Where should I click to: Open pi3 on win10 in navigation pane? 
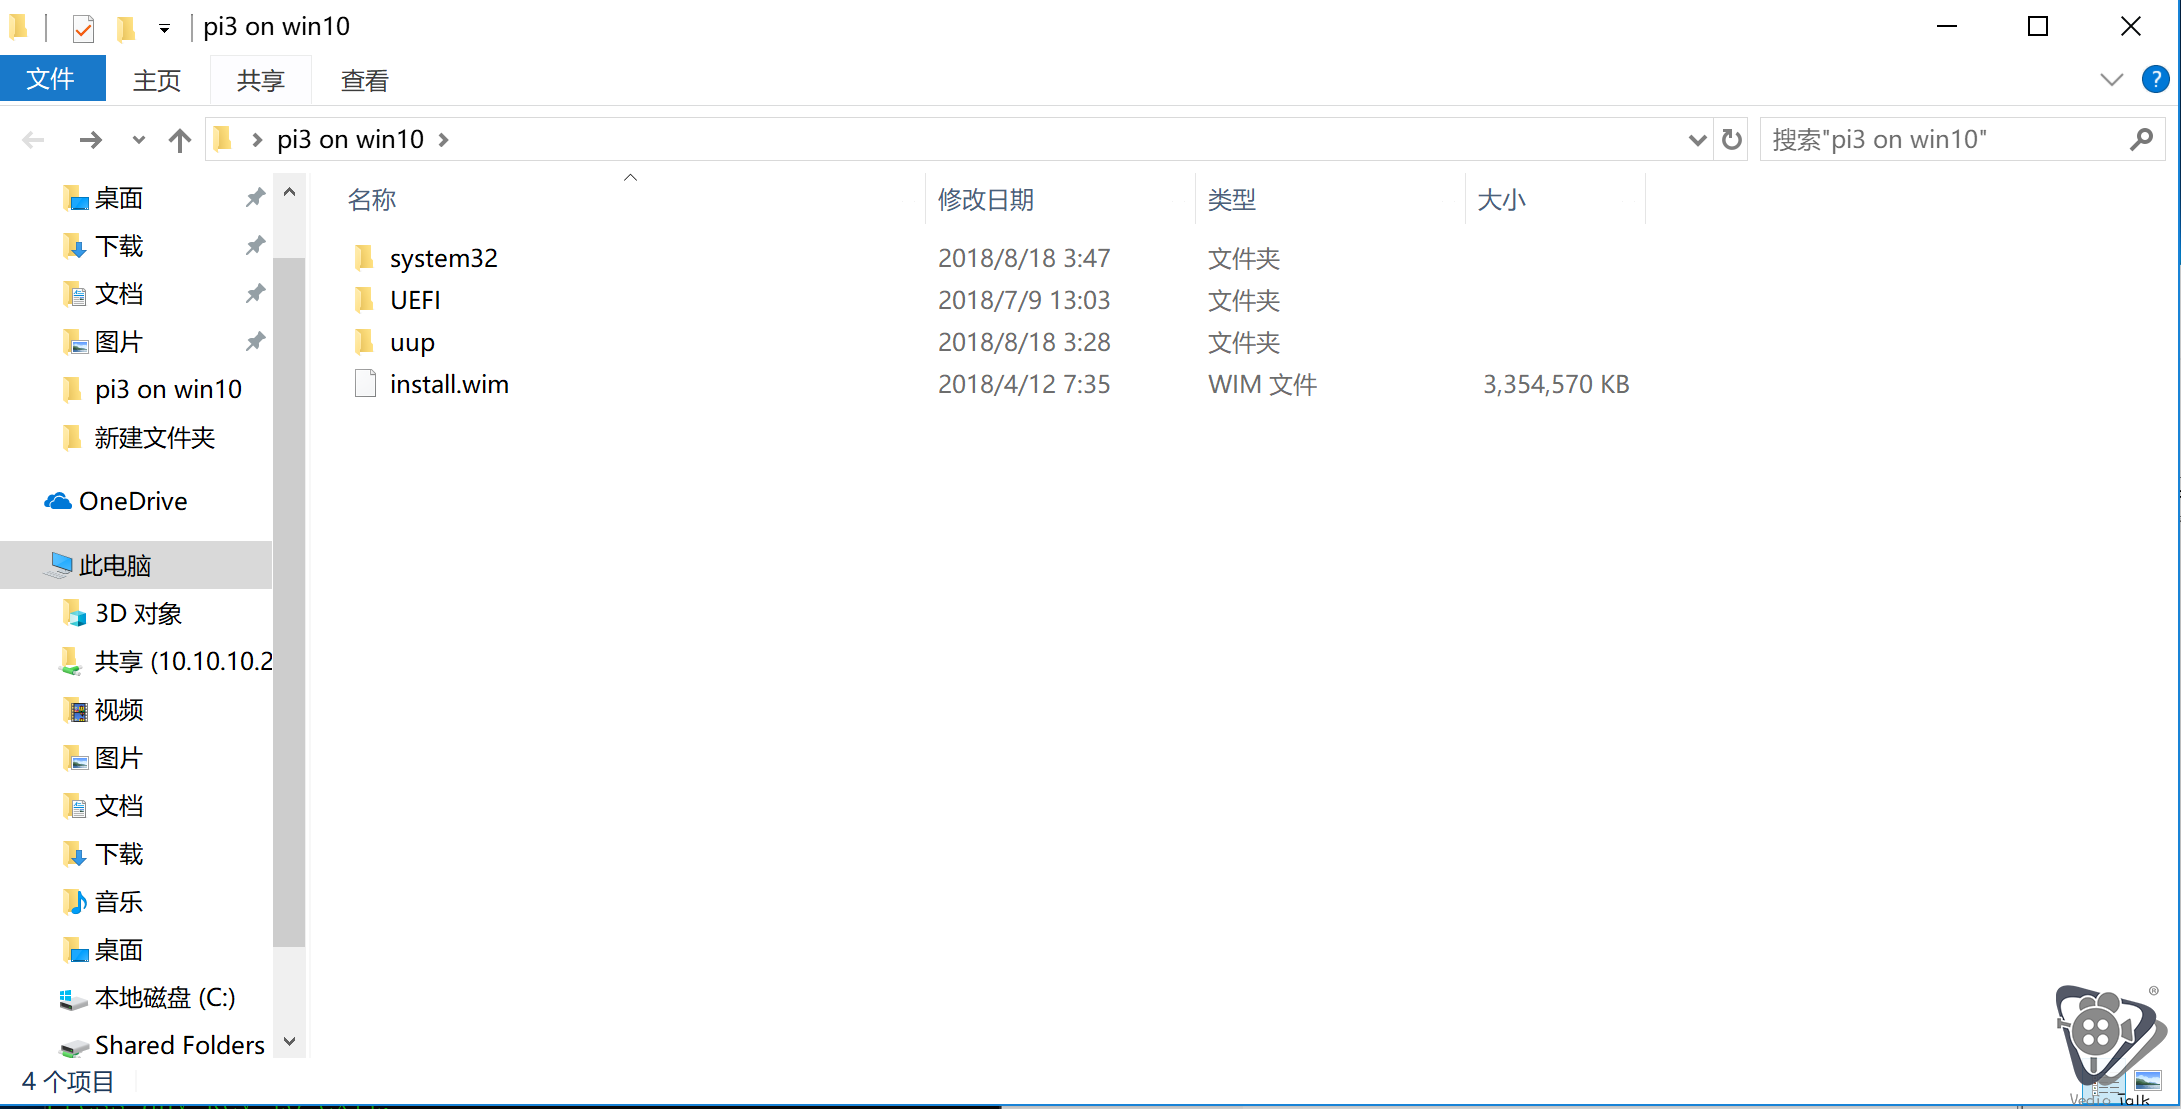(x=168, y=389)
